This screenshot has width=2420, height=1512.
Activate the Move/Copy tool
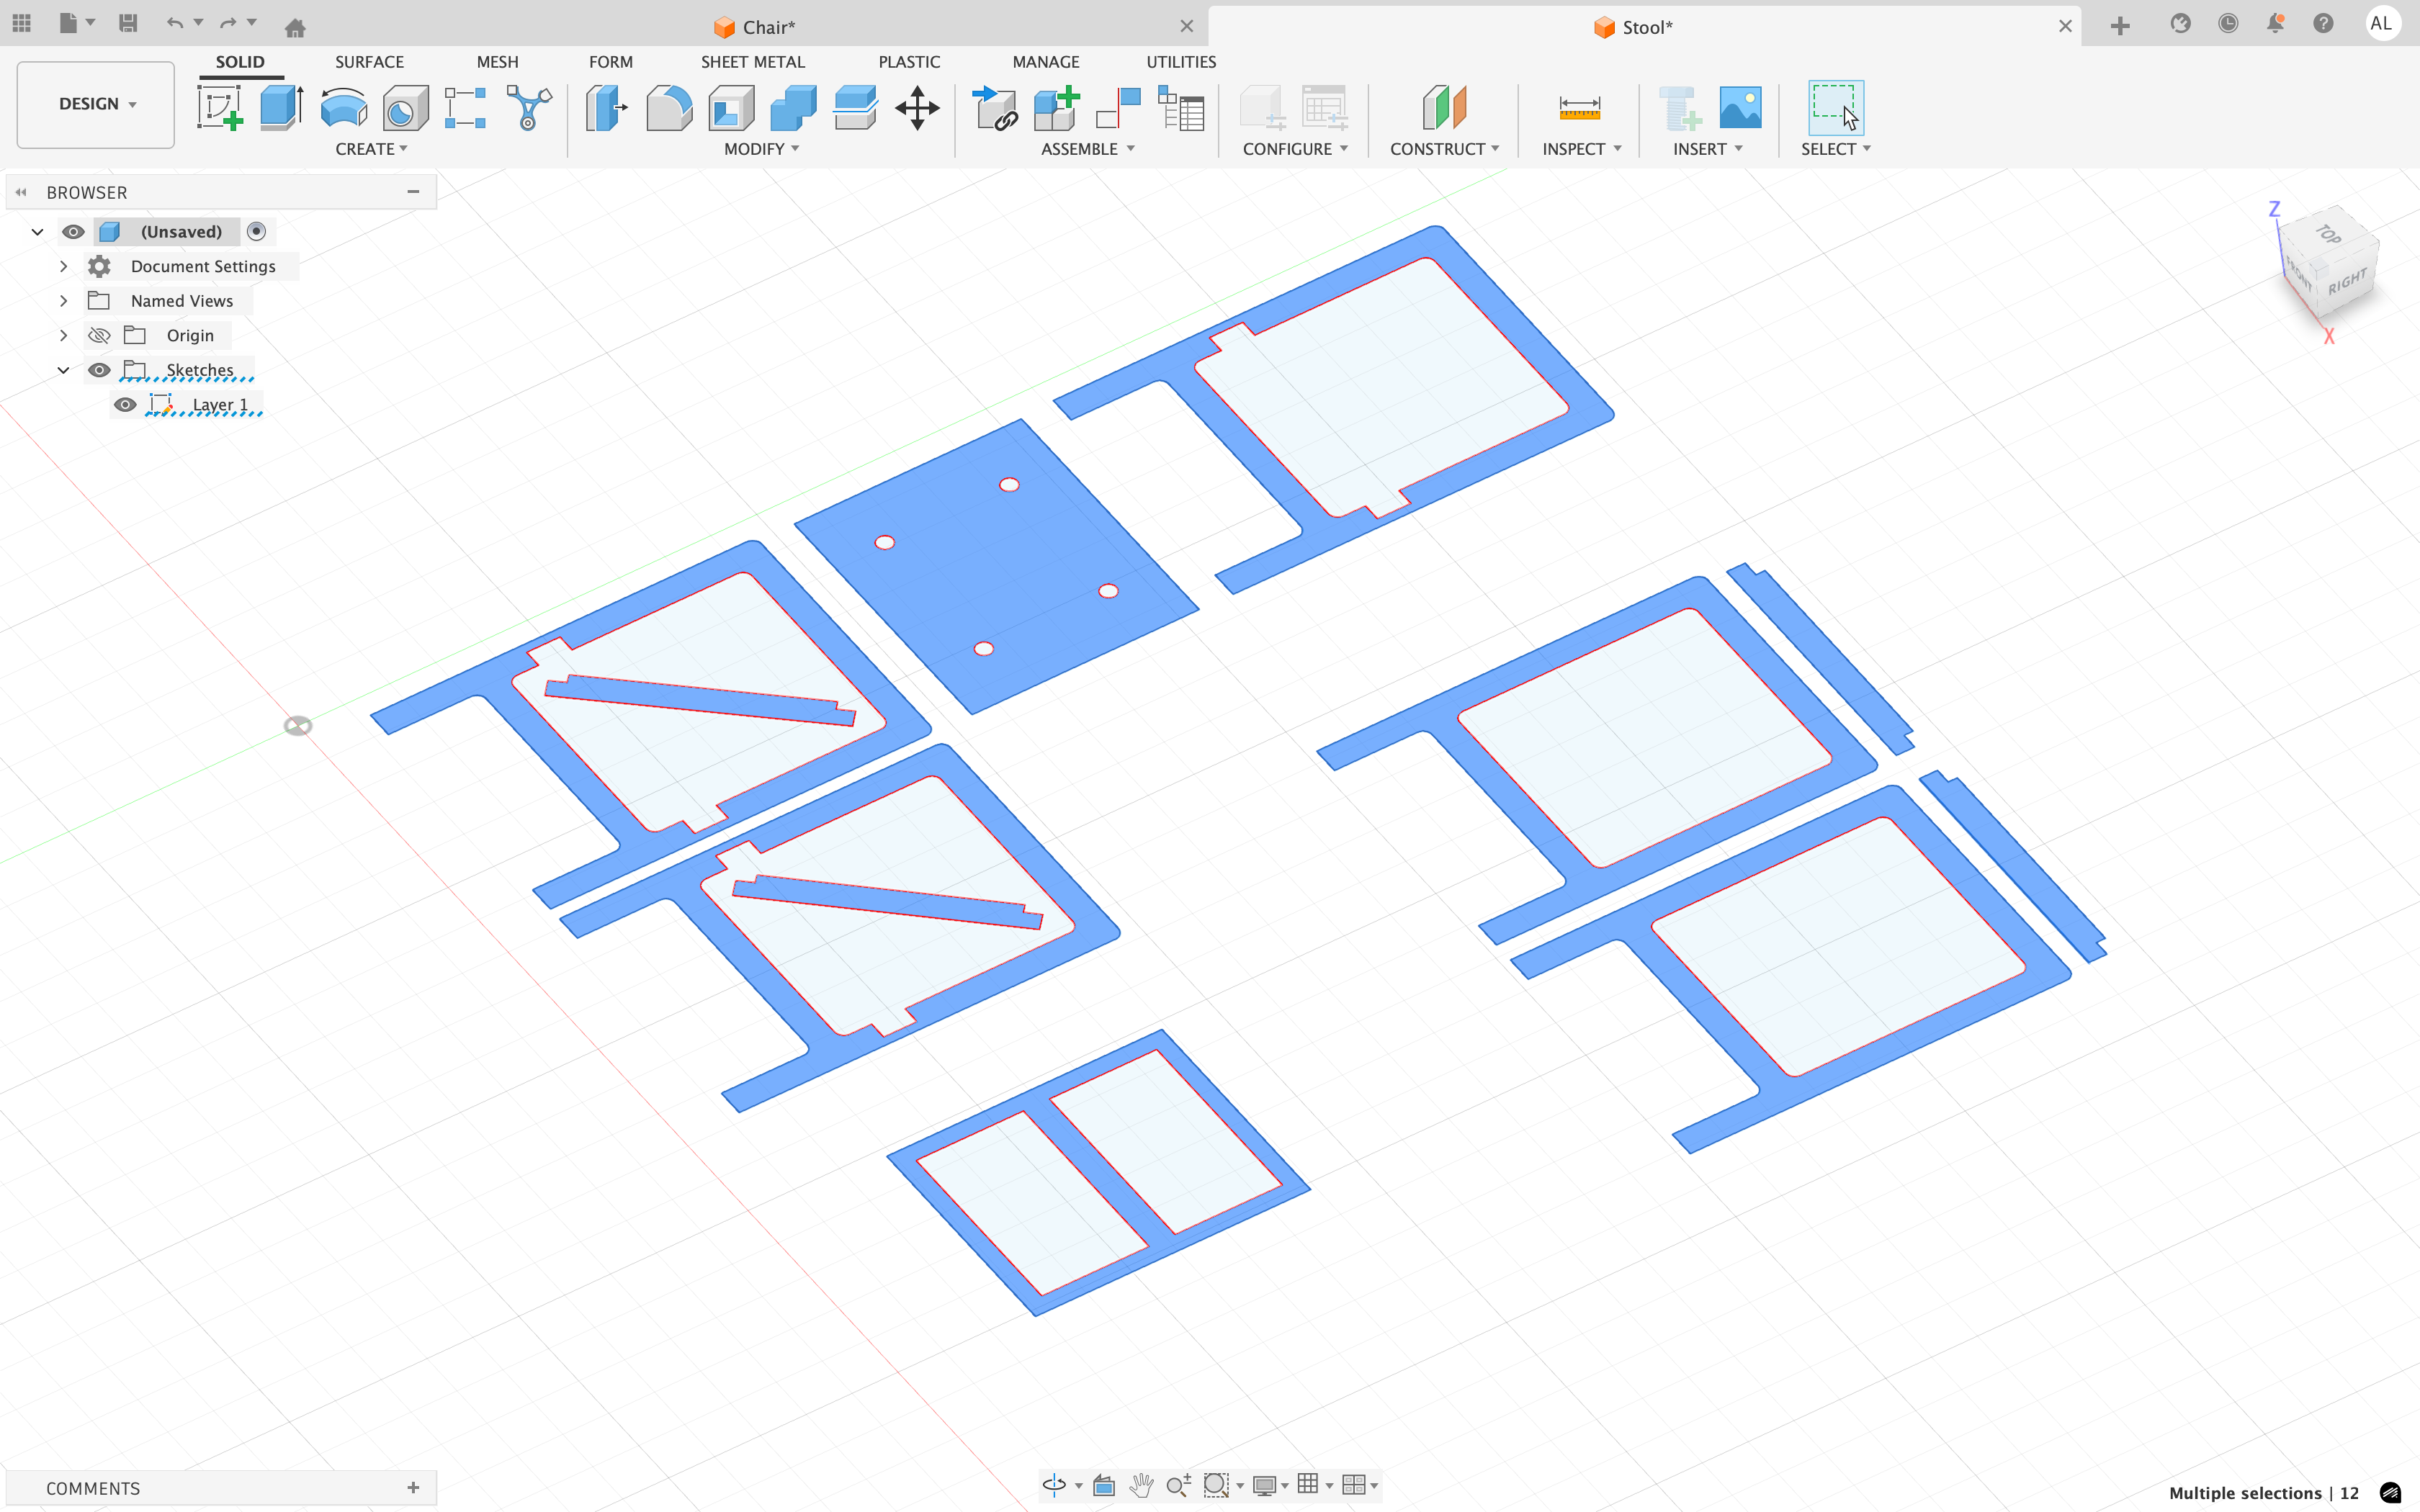916,108
